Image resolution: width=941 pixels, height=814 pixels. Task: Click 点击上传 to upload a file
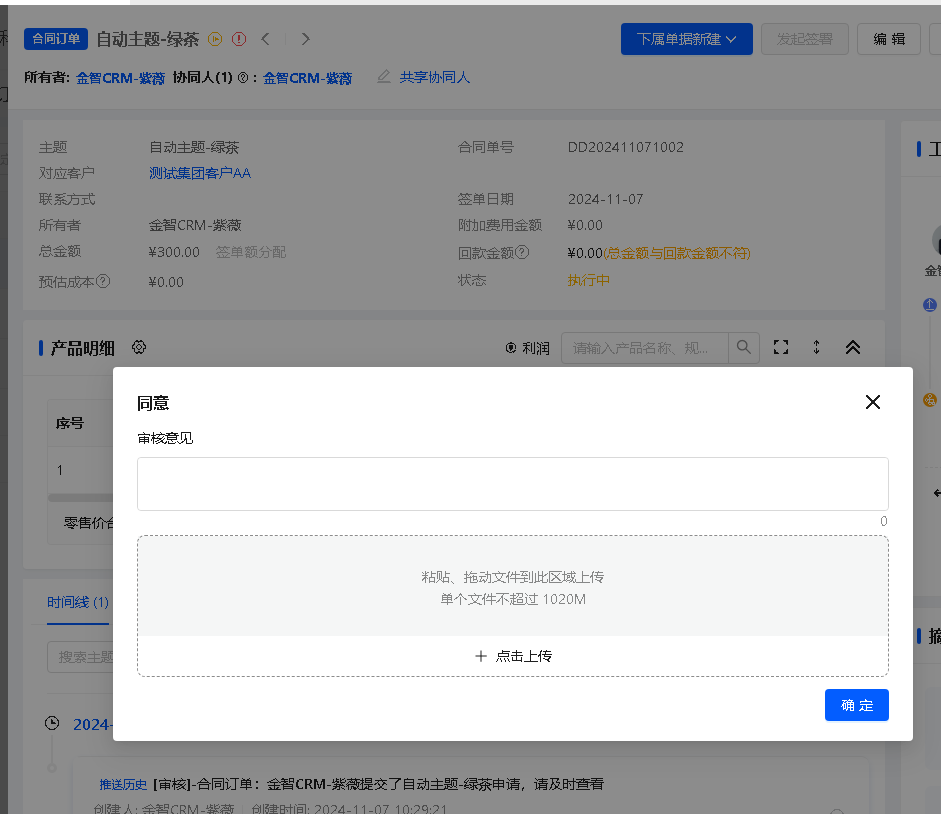point(513,656)
